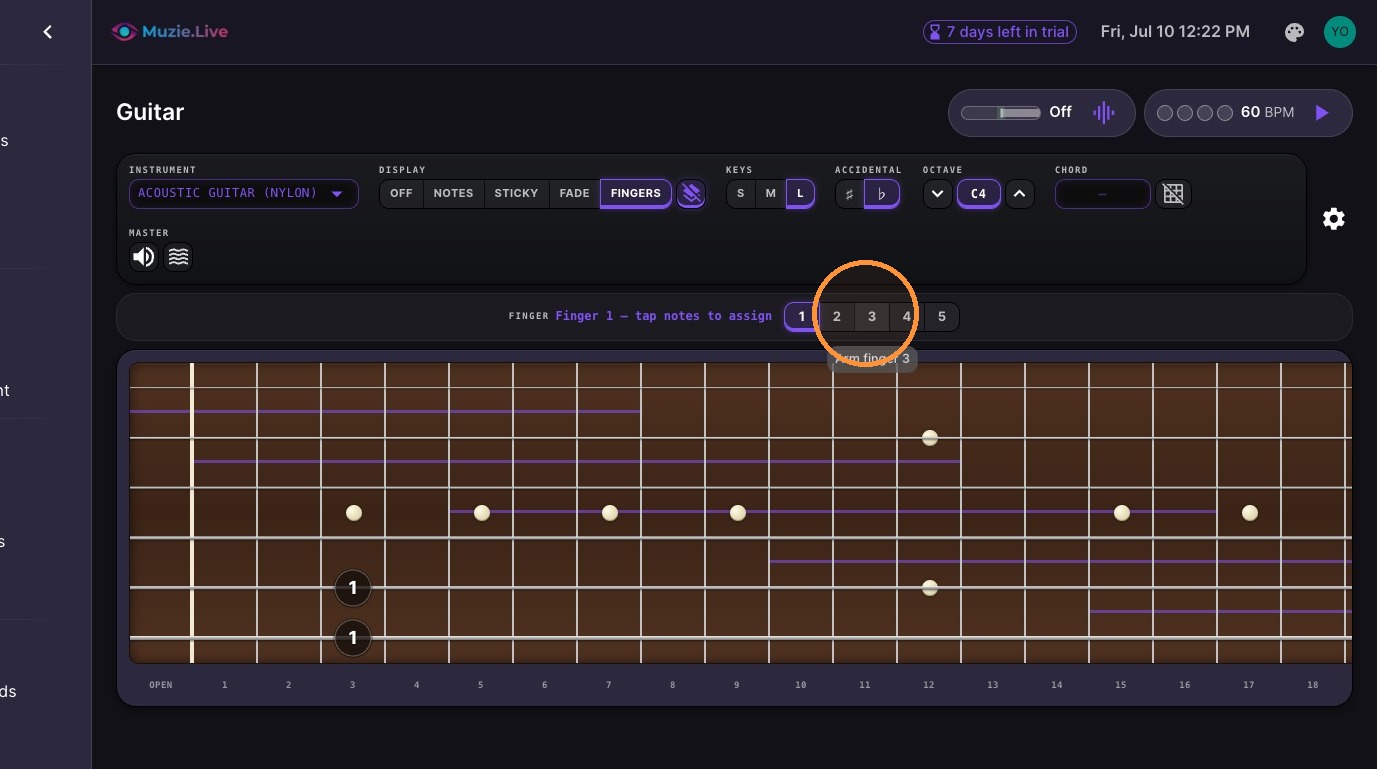Set keys size to M
This screenshot has height=769, width=1377.
click(x=770, y=193)
